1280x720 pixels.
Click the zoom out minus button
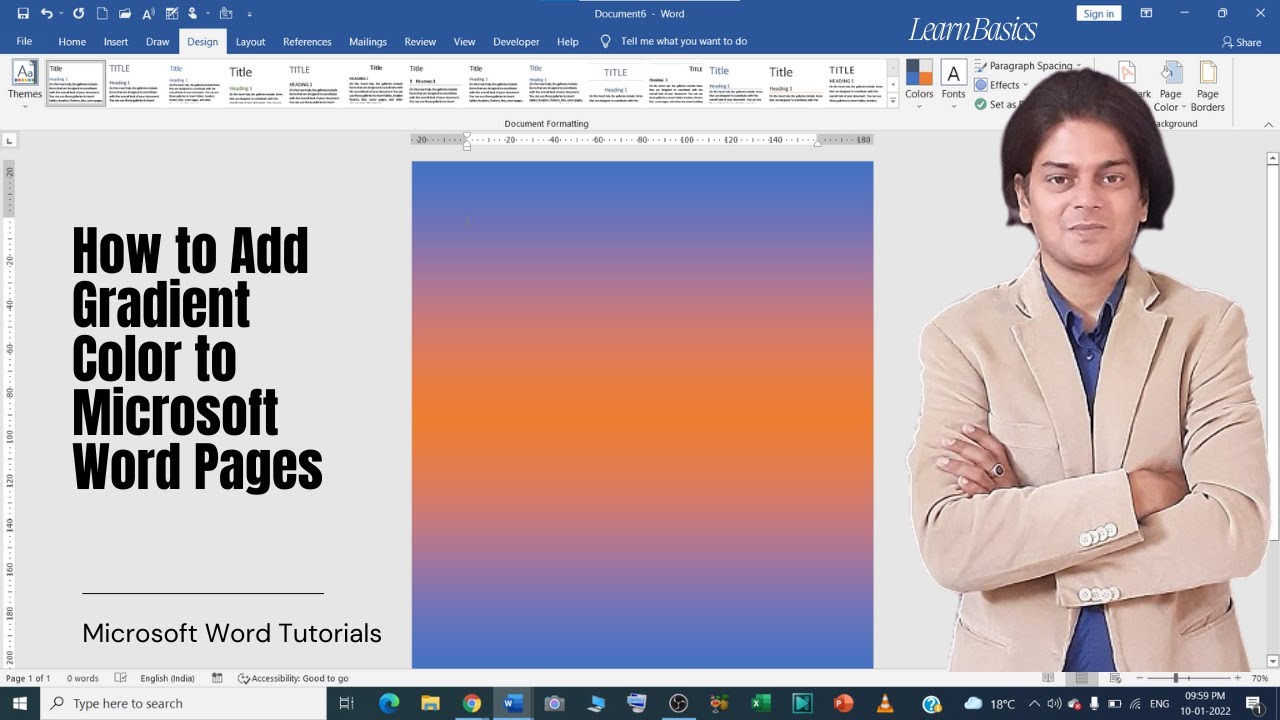click(x=1140, y=678)
